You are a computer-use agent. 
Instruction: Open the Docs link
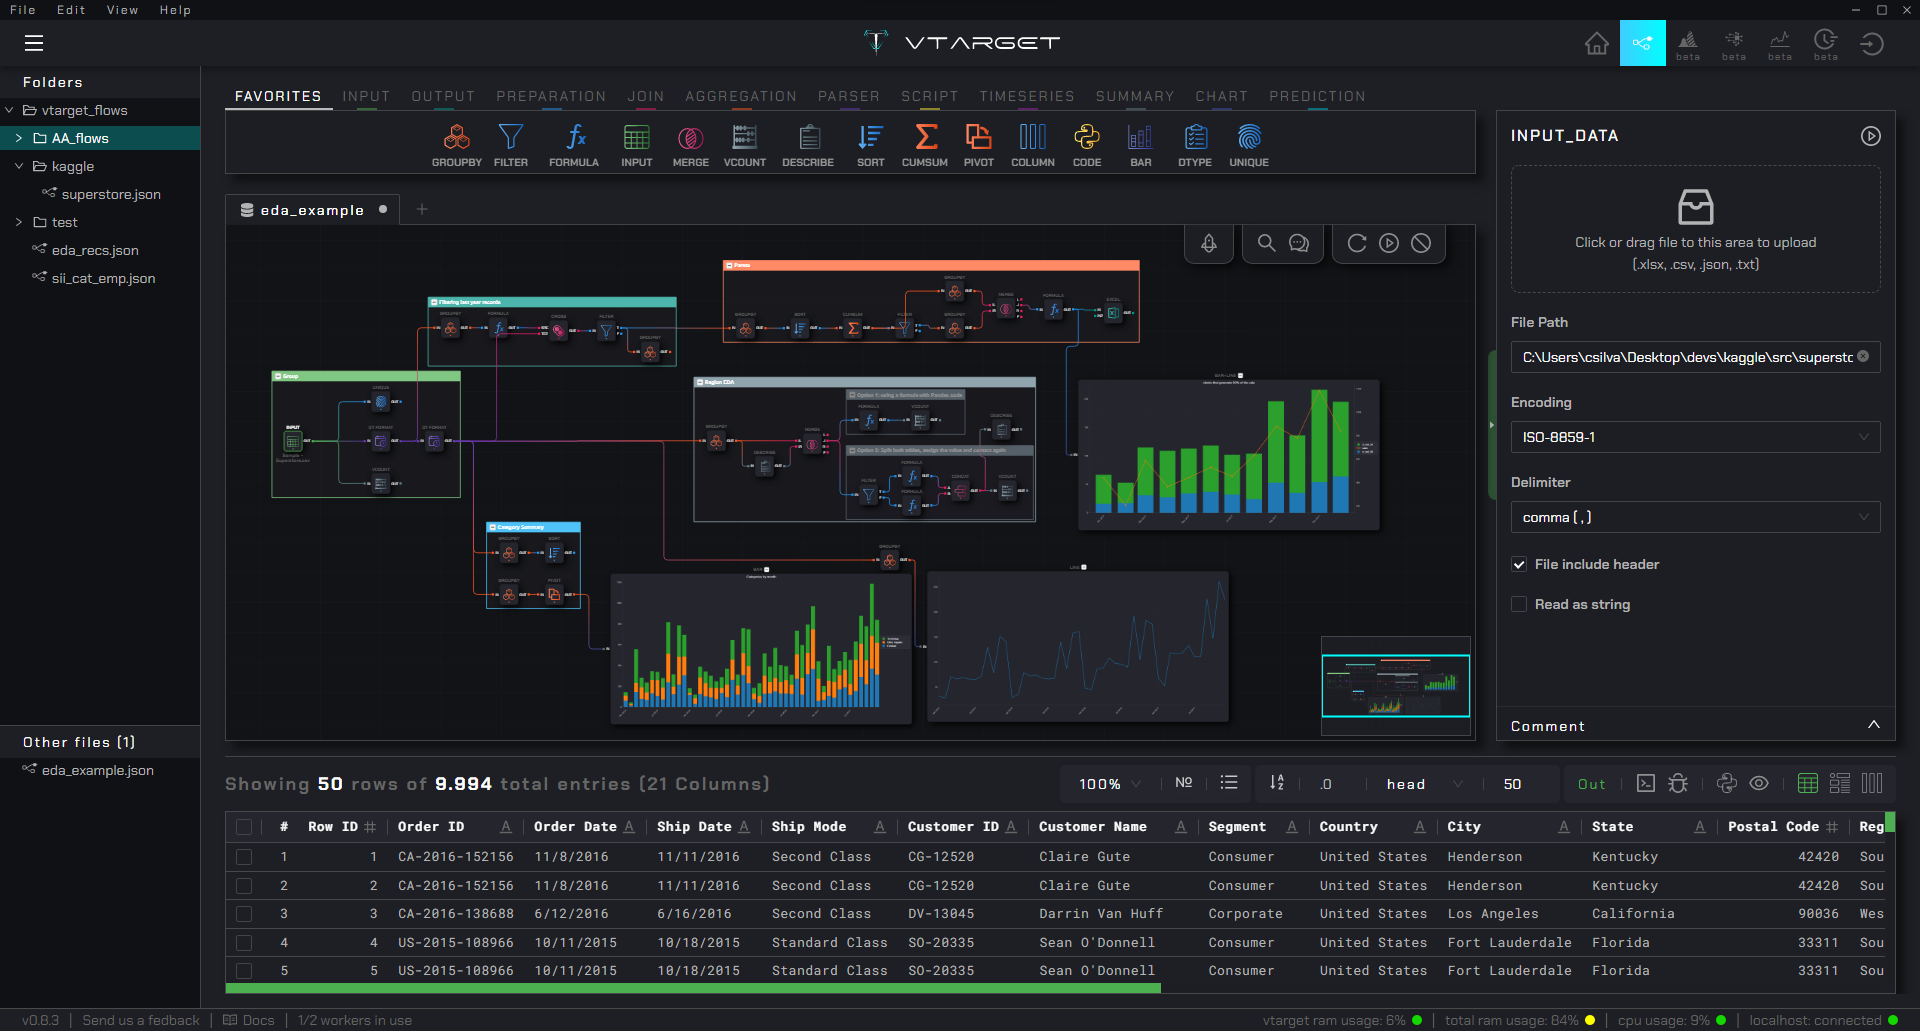249,1020
